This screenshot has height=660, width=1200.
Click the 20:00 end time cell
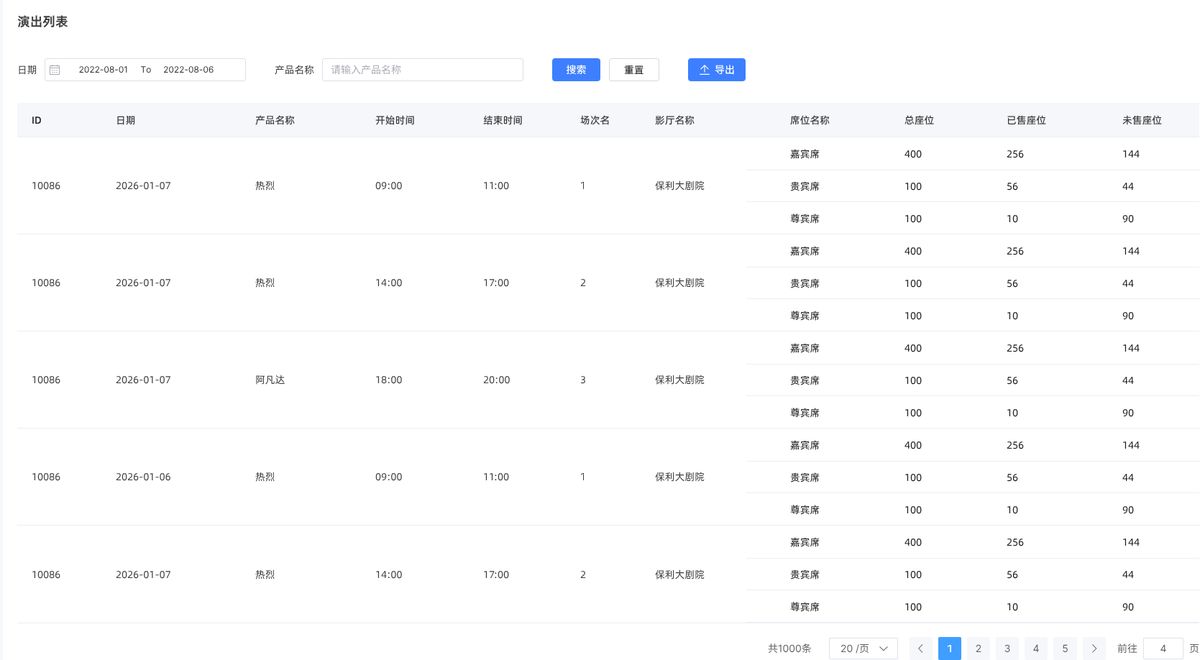click(x=497, y=380)
